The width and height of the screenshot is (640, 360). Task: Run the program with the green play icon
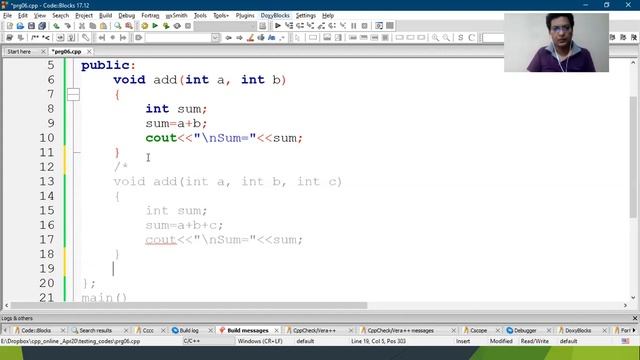155,26
